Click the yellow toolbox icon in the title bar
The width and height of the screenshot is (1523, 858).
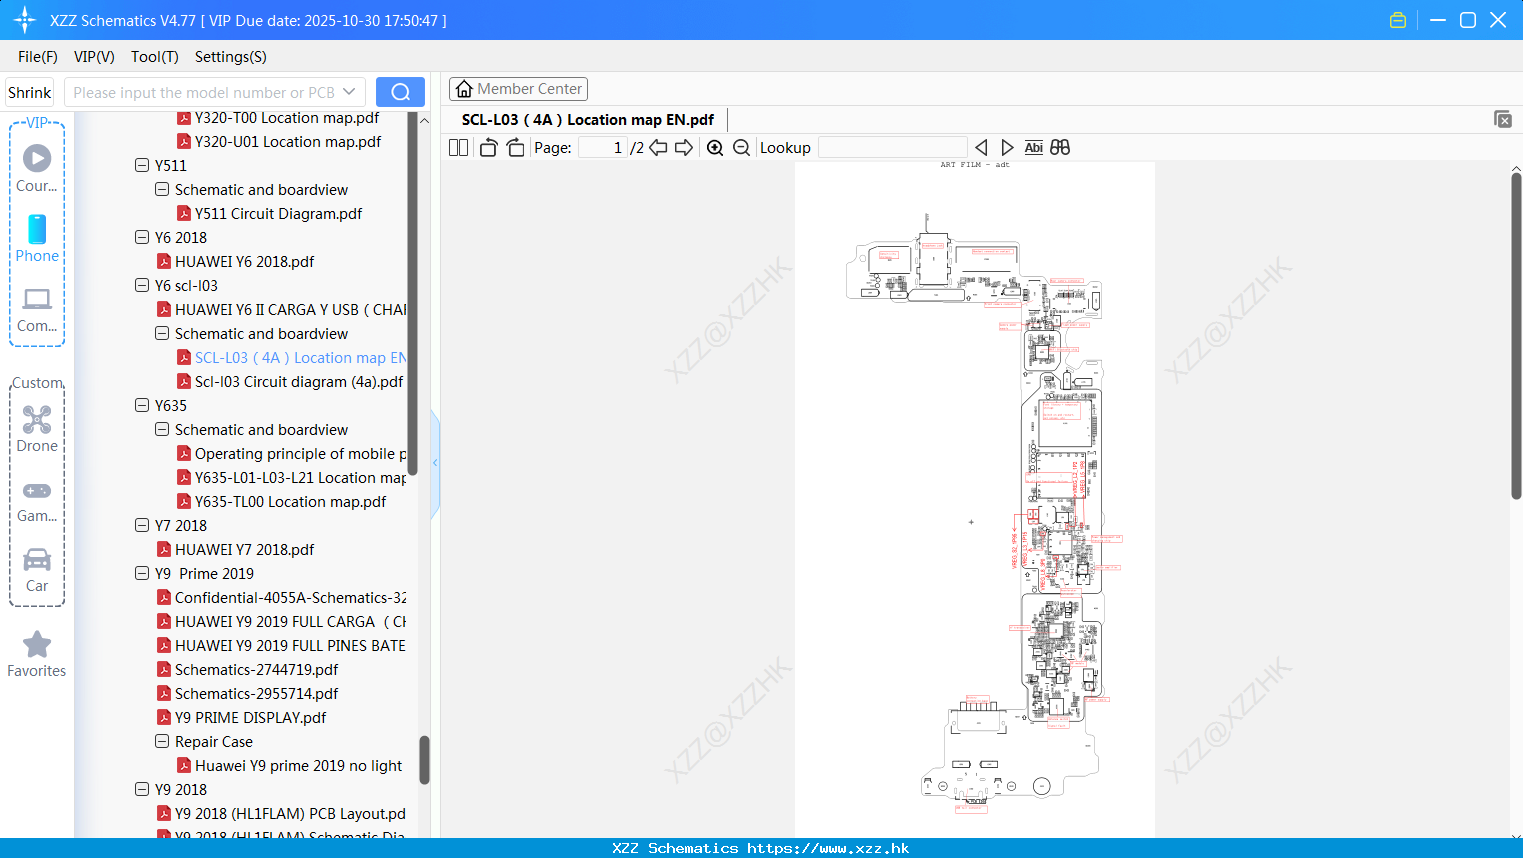[1398, 20]
